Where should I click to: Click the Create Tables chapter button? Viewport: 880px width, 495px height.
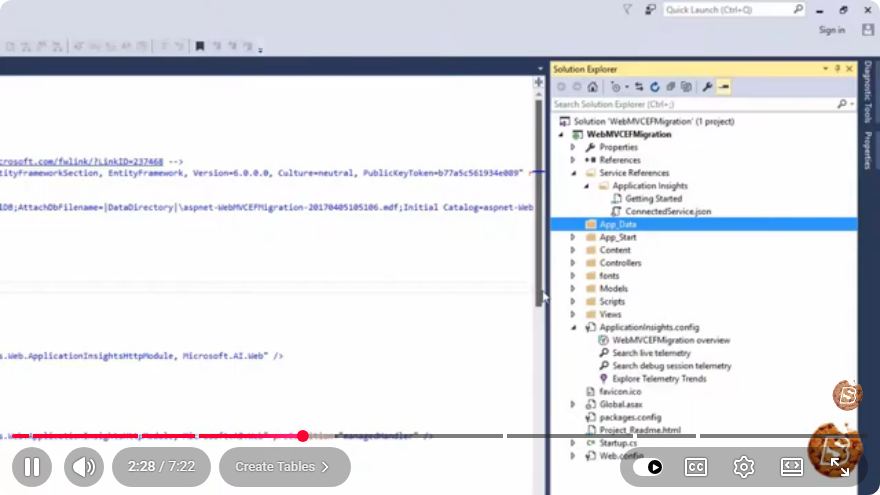pyautogui.click(x=285, y=466)
